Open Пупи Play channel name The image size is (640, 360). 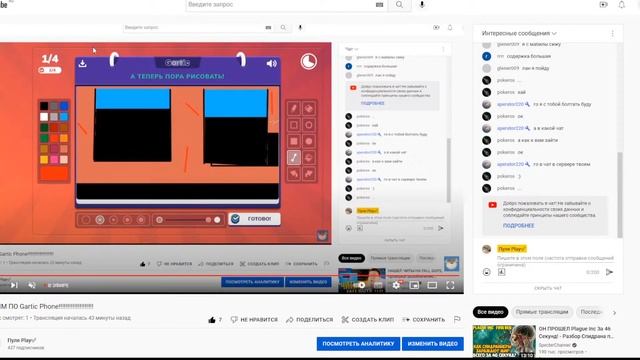tap(22, 340)
